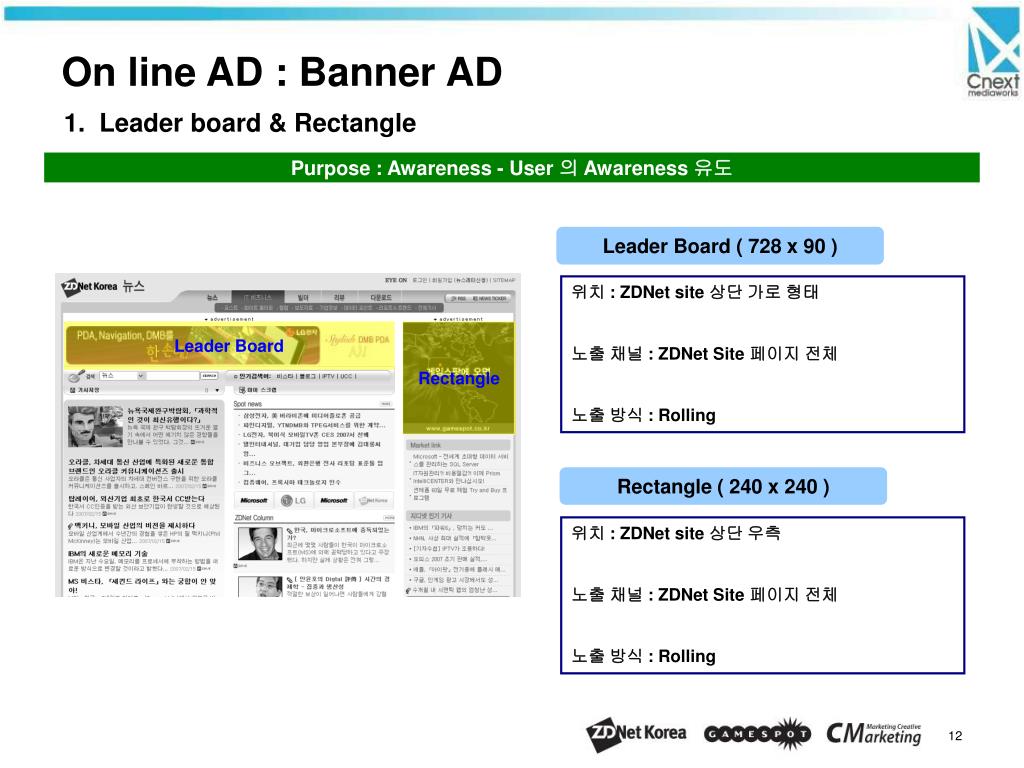1024x768 pixels.
Task: Click the EYE ON link at top
Action: click(395, 280)
